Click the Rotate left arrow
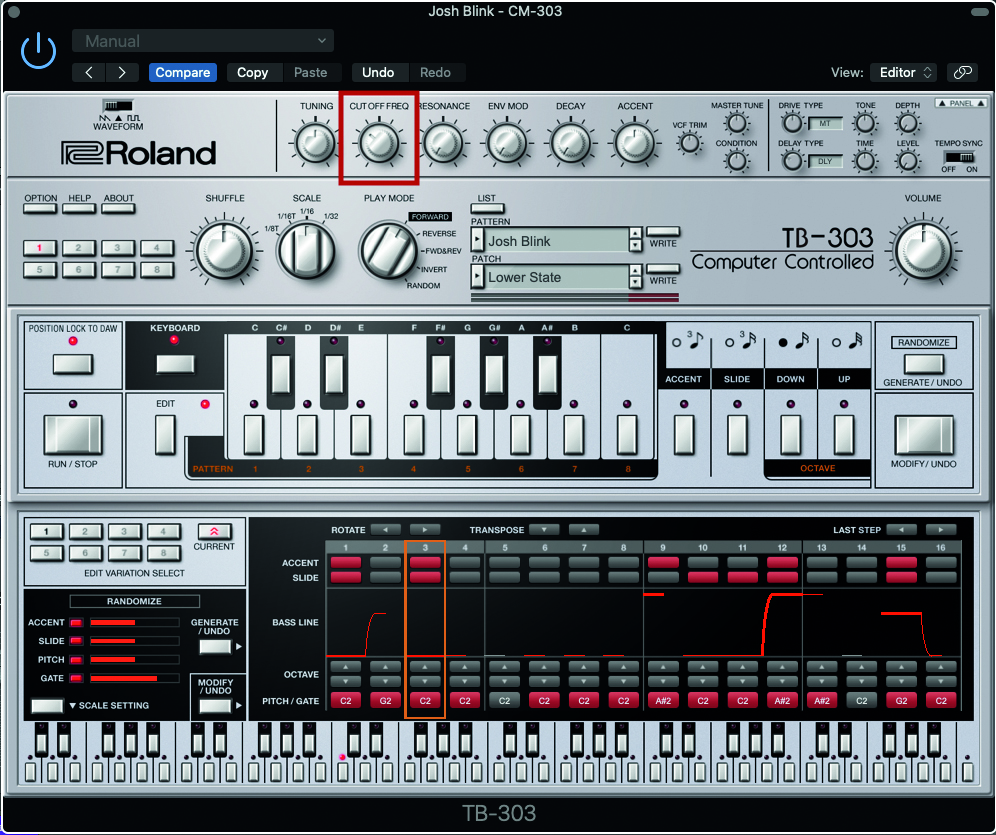 pos(386,529)
